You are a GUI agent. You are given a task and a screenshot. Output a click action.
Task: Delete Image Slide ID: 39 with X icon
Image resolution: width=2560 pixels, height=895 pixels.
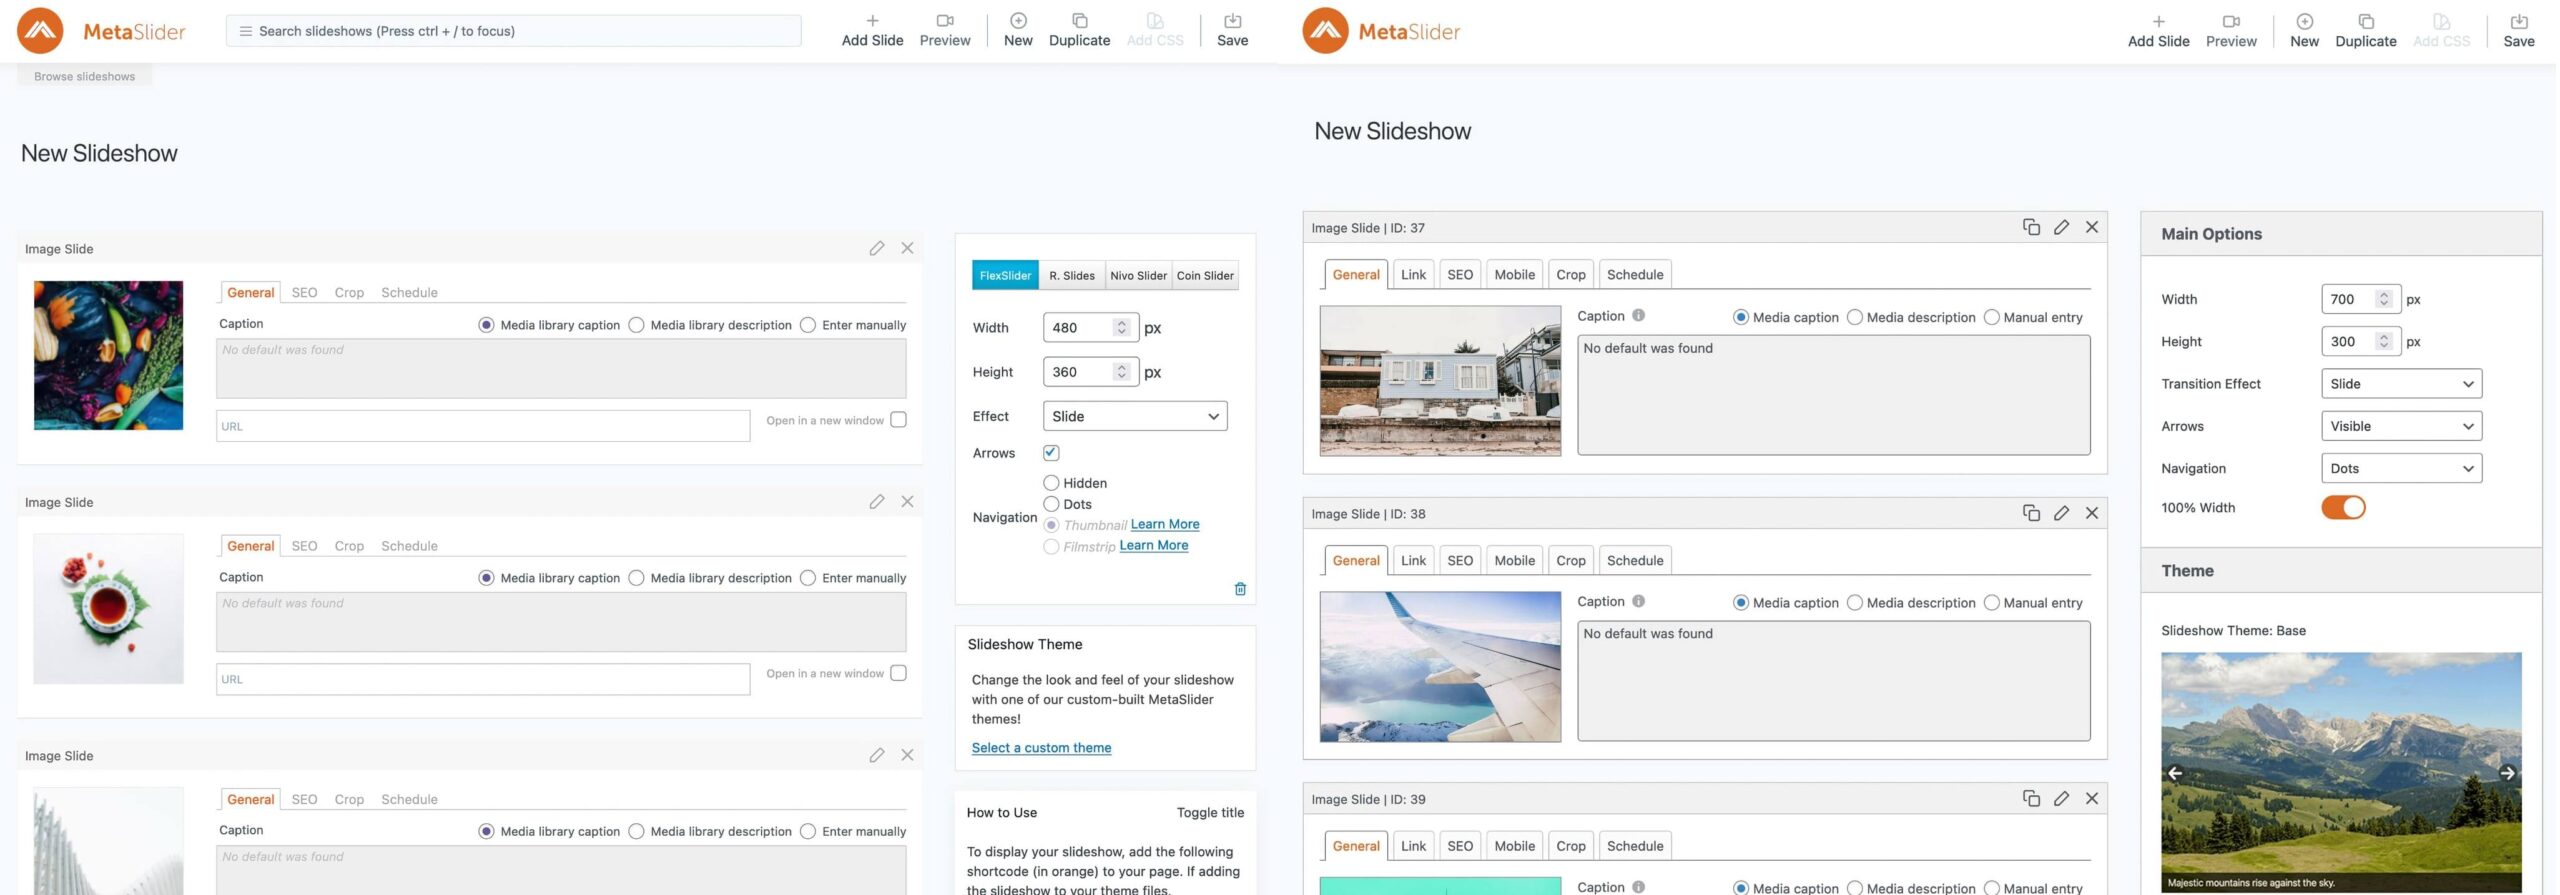point(2091,798)
